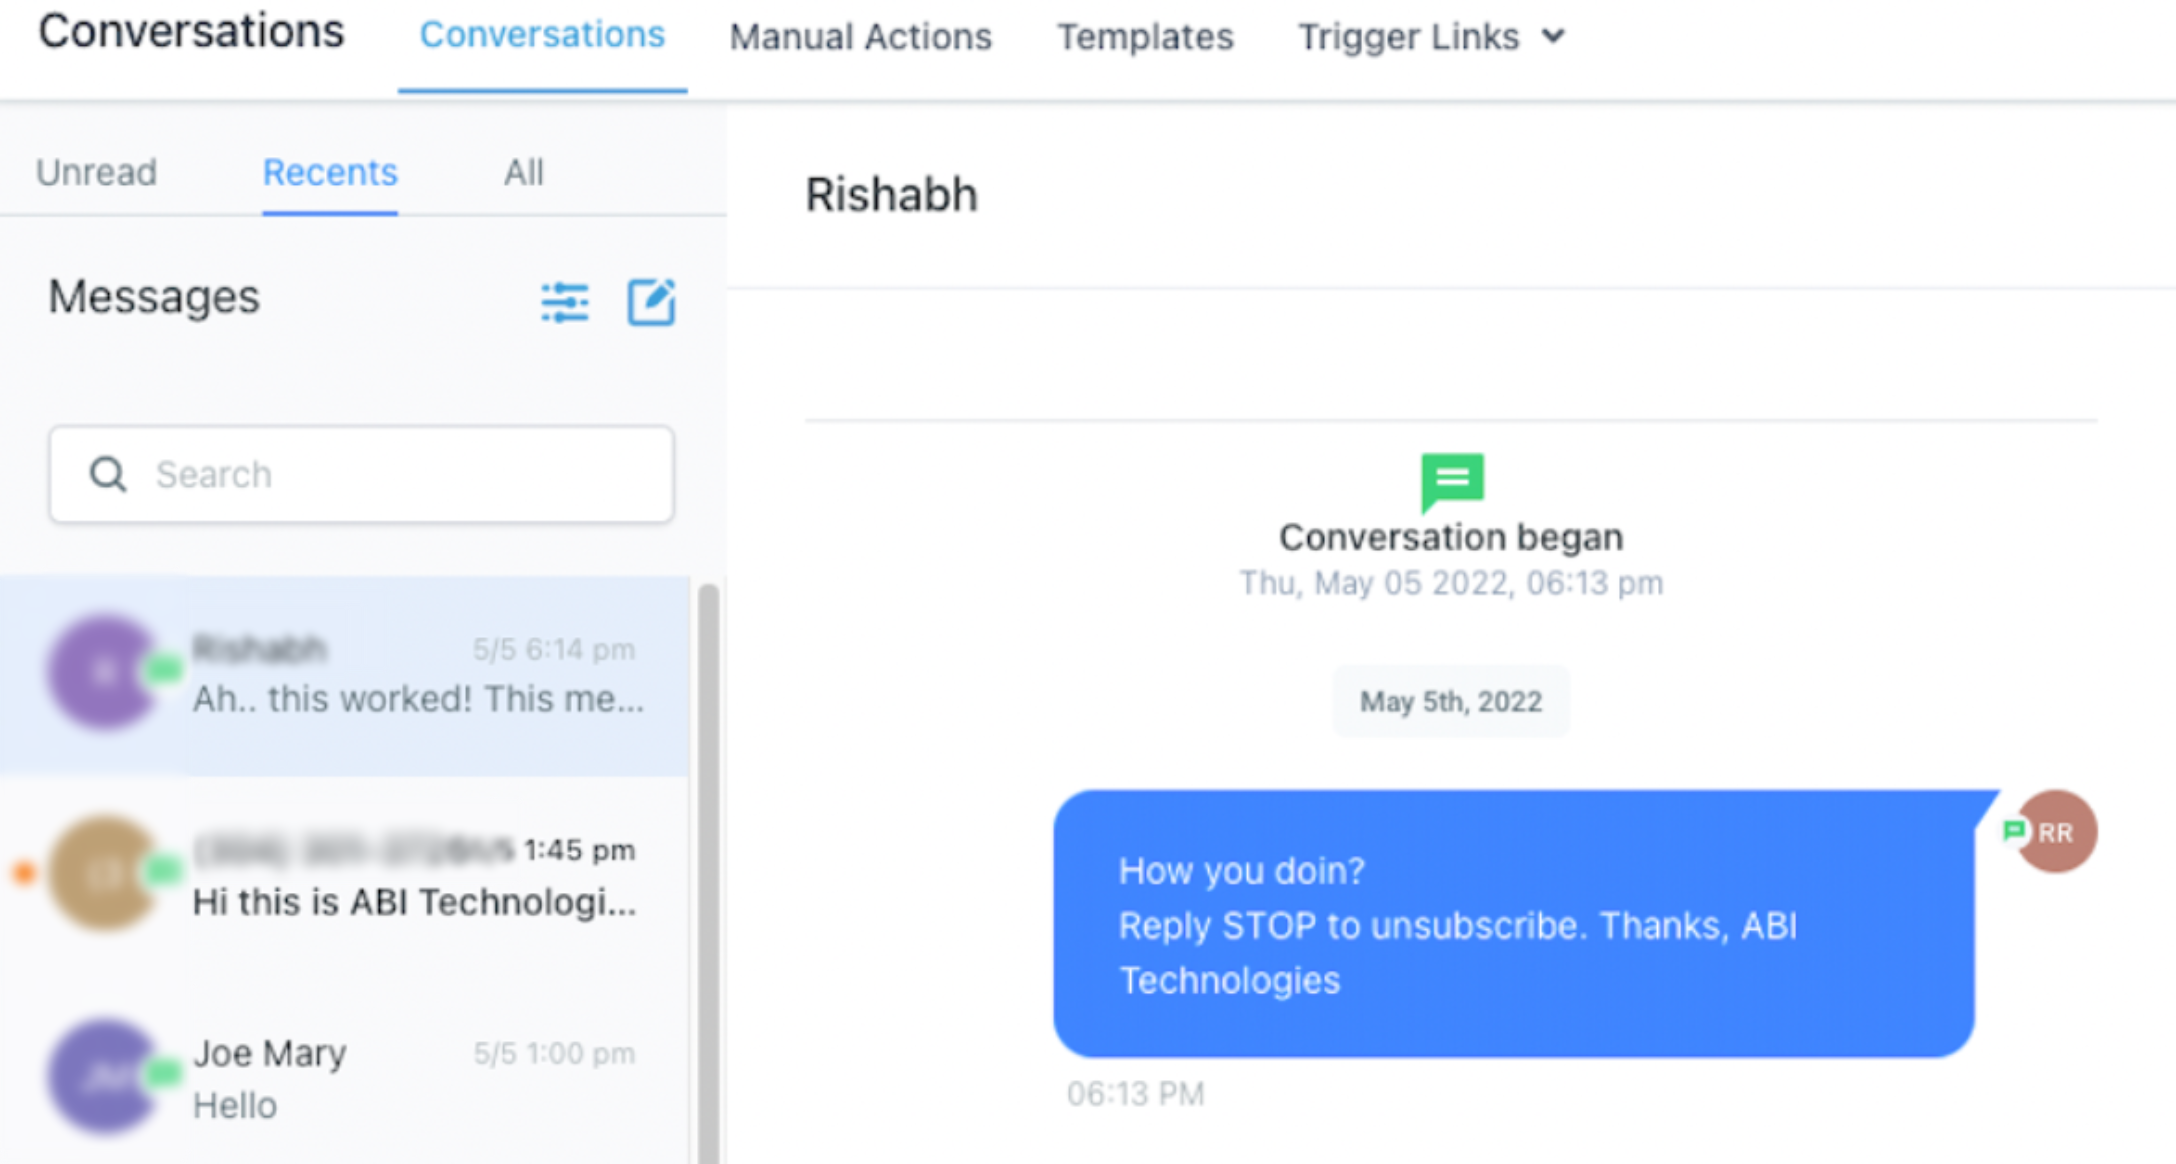Switch to the All messages tab

524,172
